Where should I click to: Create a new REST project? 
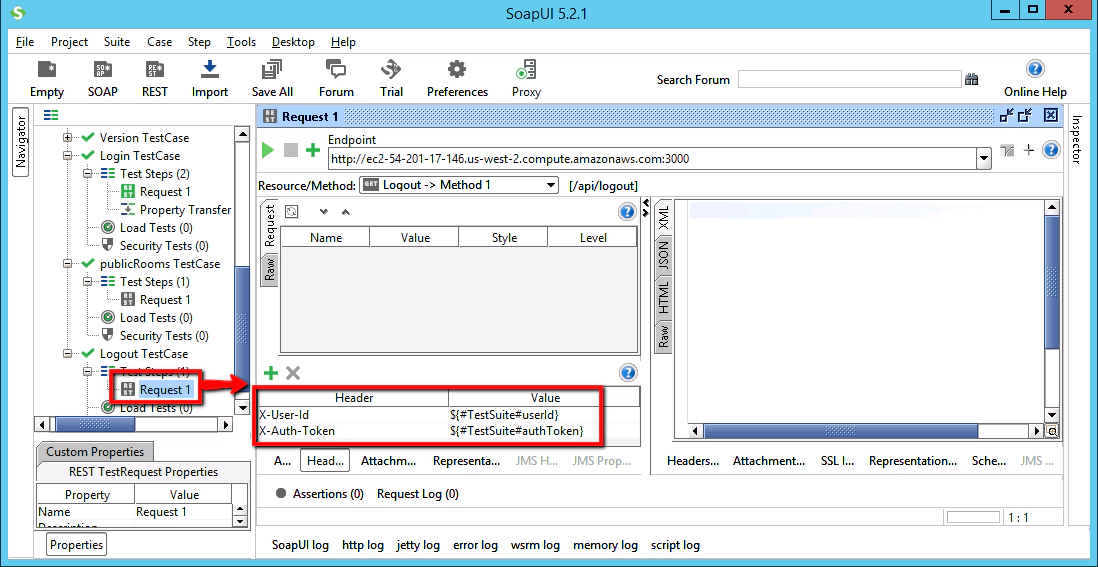pos(155,78)
